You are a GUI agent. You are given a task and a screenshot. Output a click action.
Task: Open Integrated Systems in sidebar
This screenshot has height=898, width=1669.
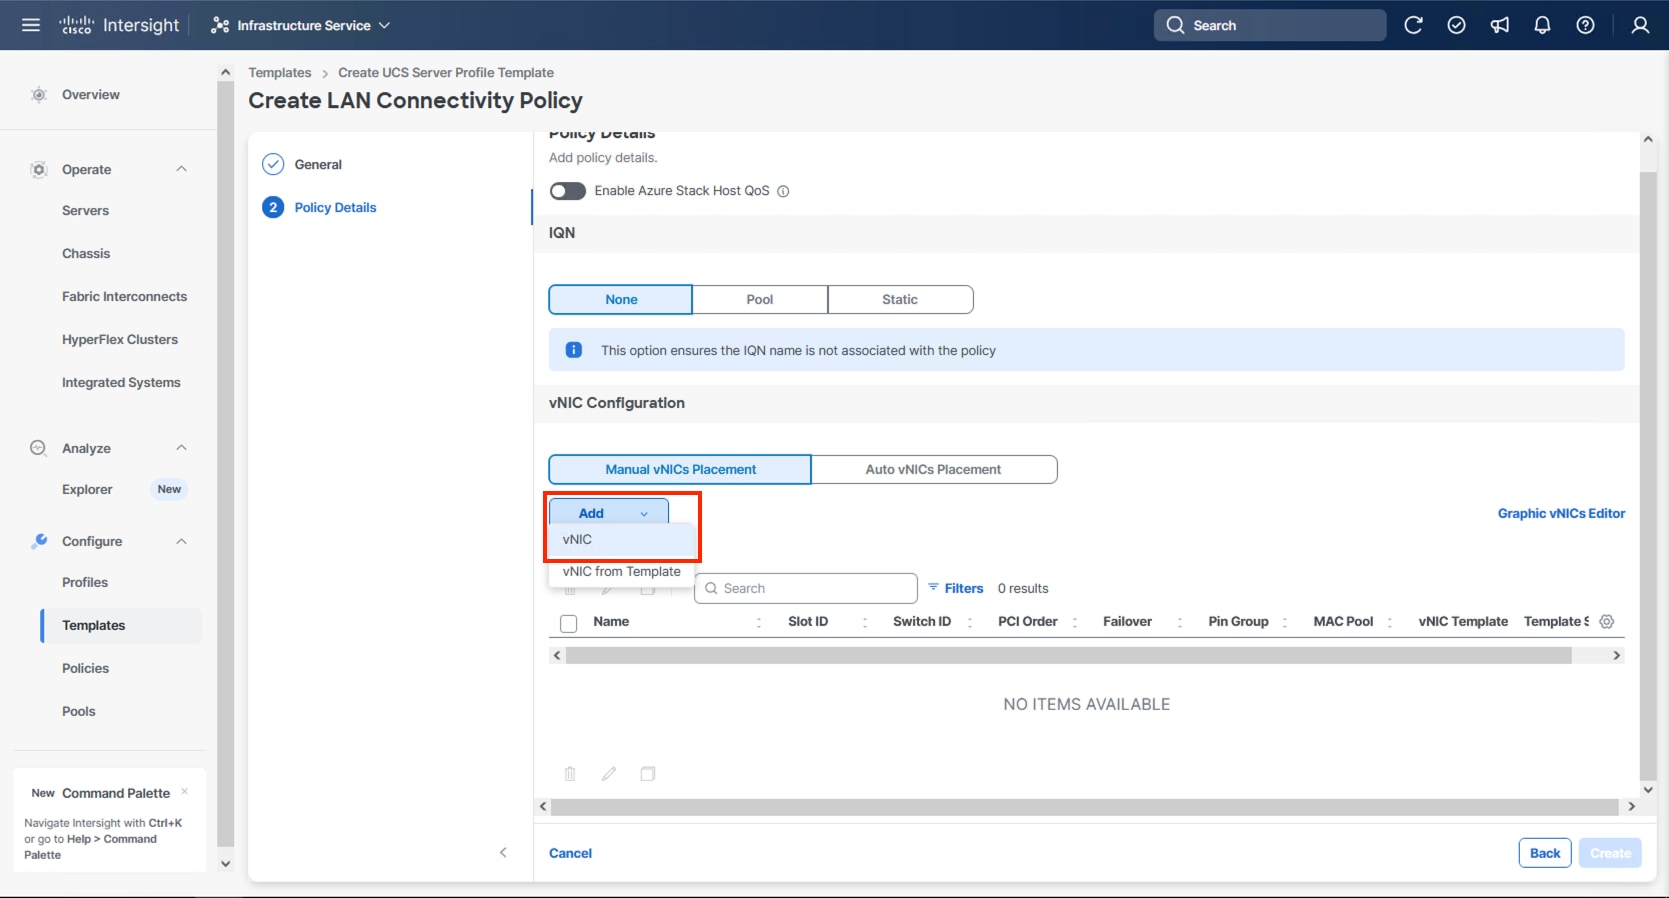121,383
